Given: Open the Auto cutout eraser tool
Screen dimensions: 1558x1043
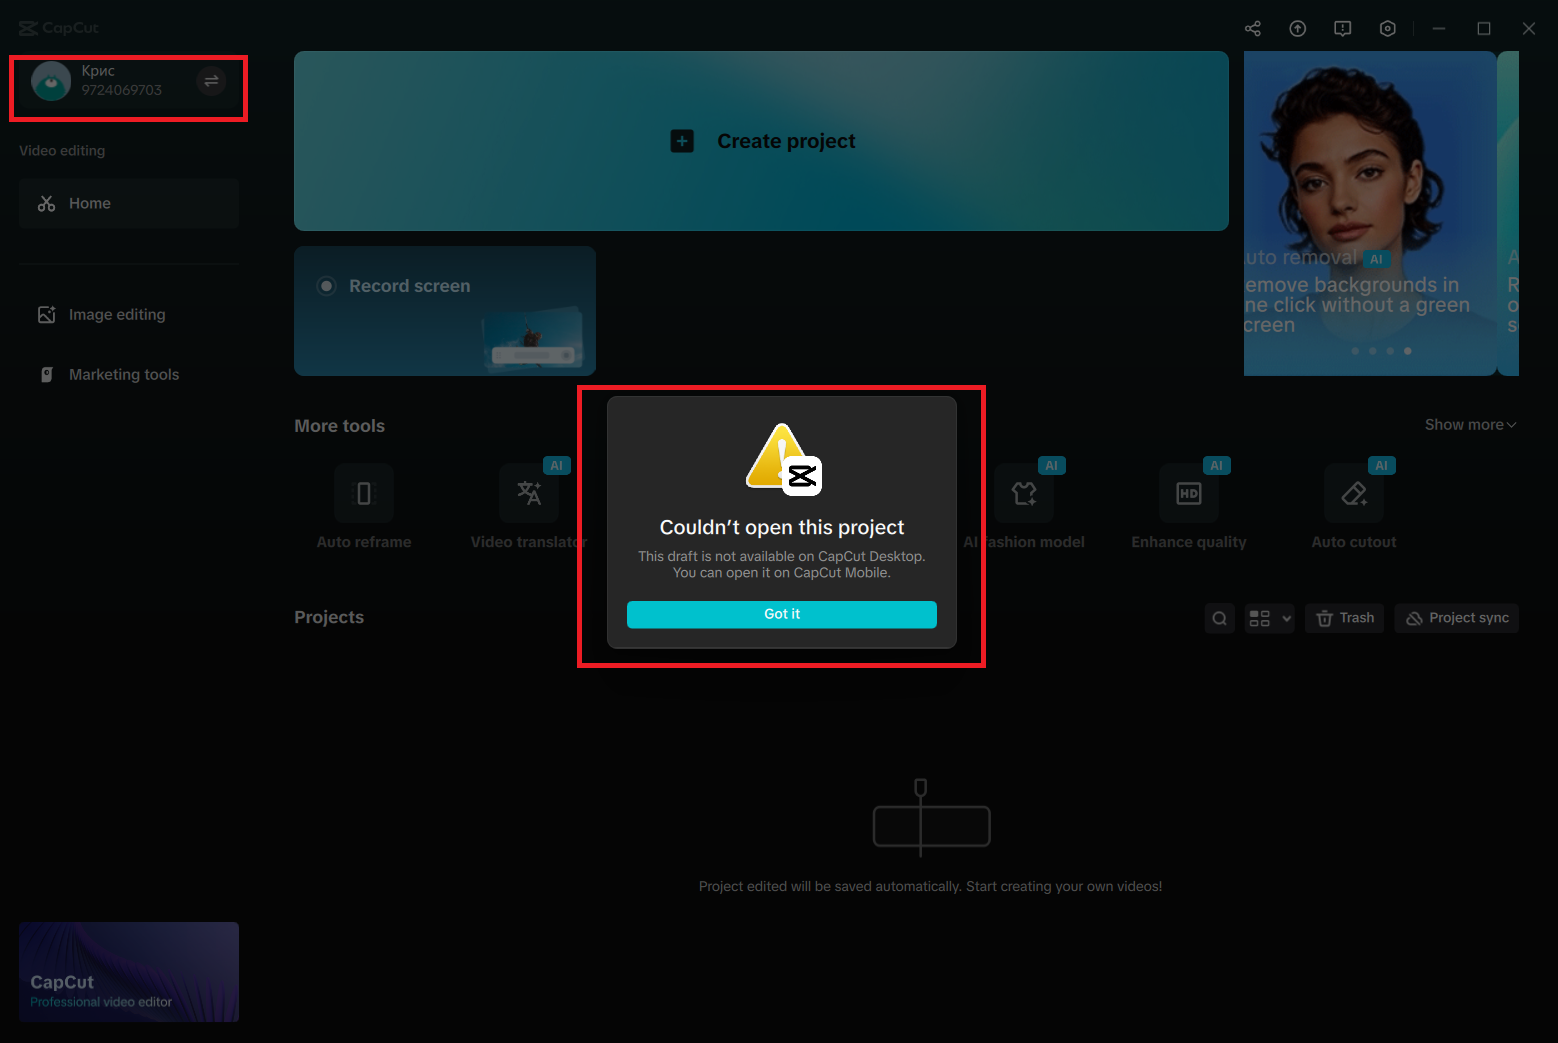Looking at the screenshot, I should pos(1353,493).
